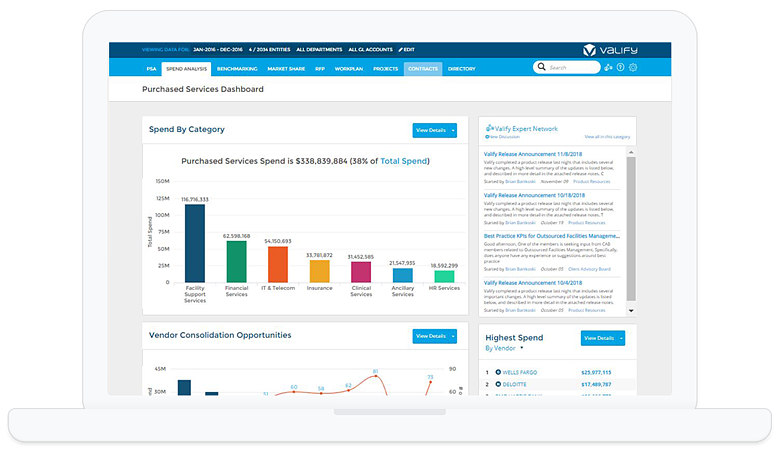The image size is (779, 450).
Task: Click the network icon beside Valify Expert Network
Action: (489, 128)
